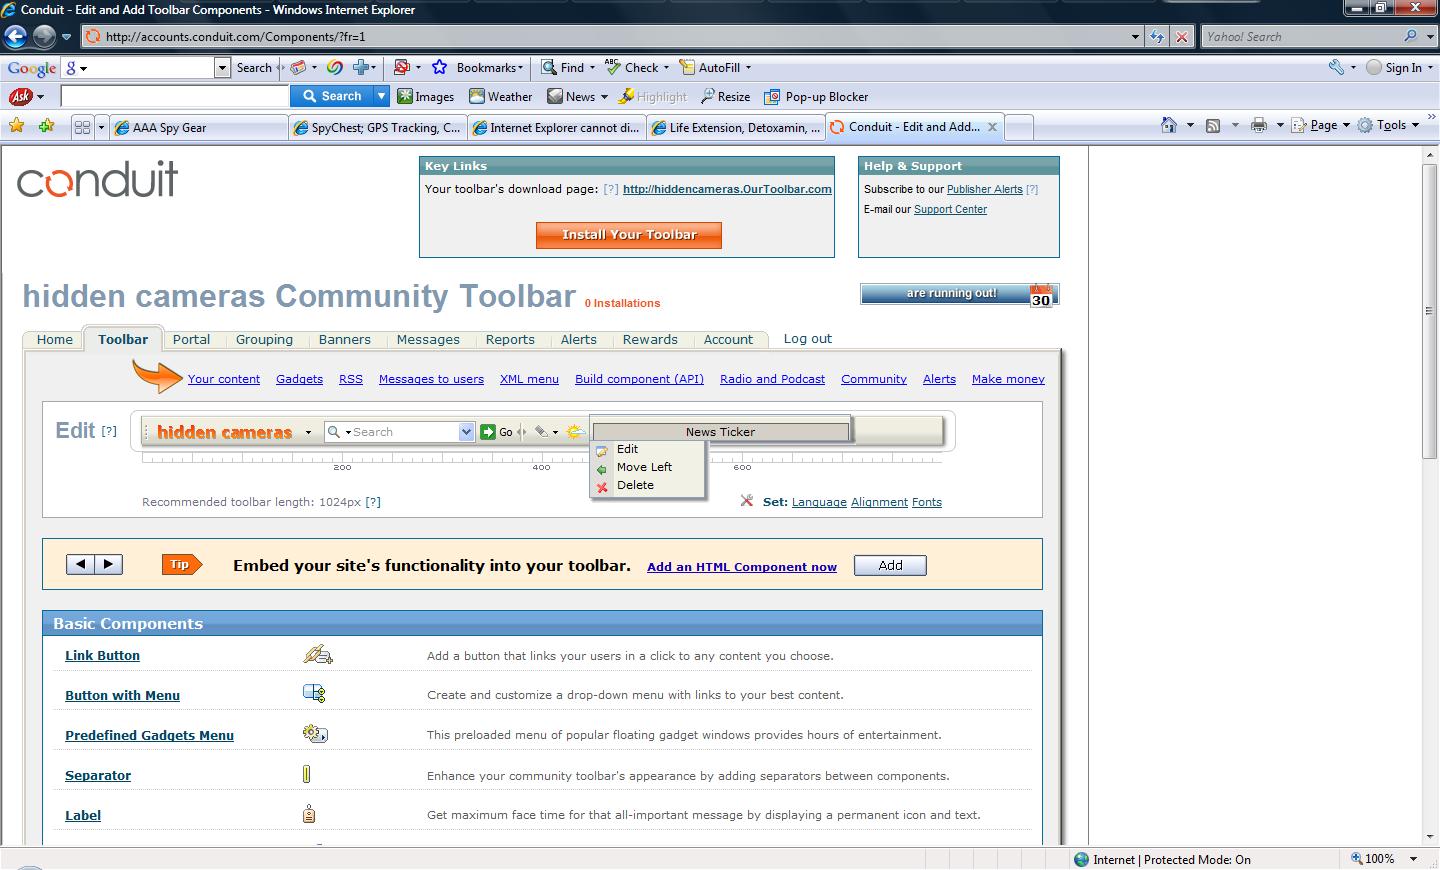
Task: Click the Log out link
Action: pos(807,338)
